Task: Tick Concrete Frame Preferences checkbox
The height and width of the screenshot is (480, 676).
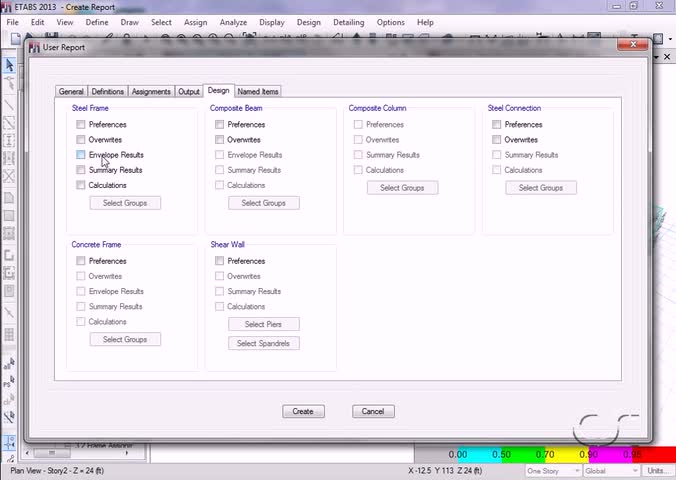Action: (x=81, y=261)
